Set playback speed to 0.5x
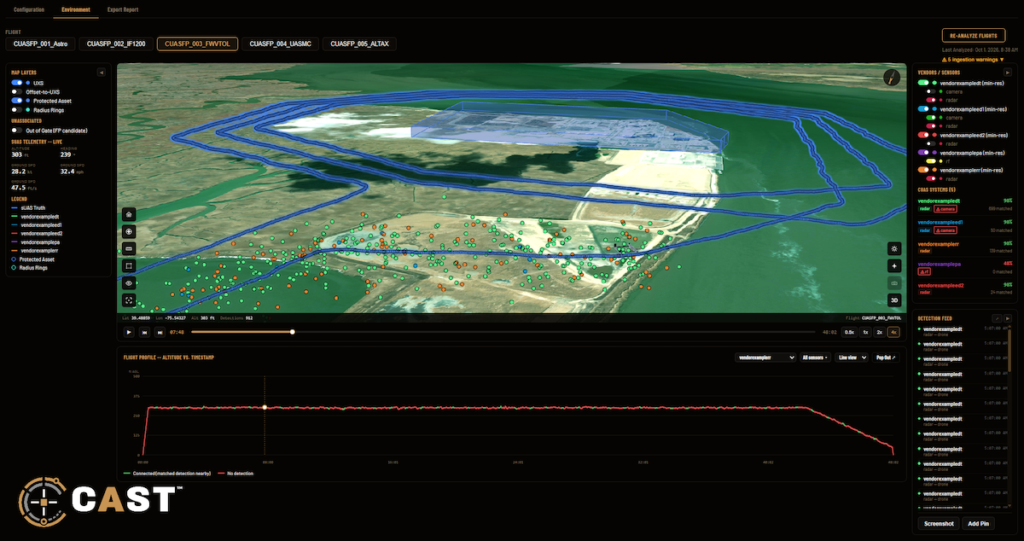 (x=849, y=332)
